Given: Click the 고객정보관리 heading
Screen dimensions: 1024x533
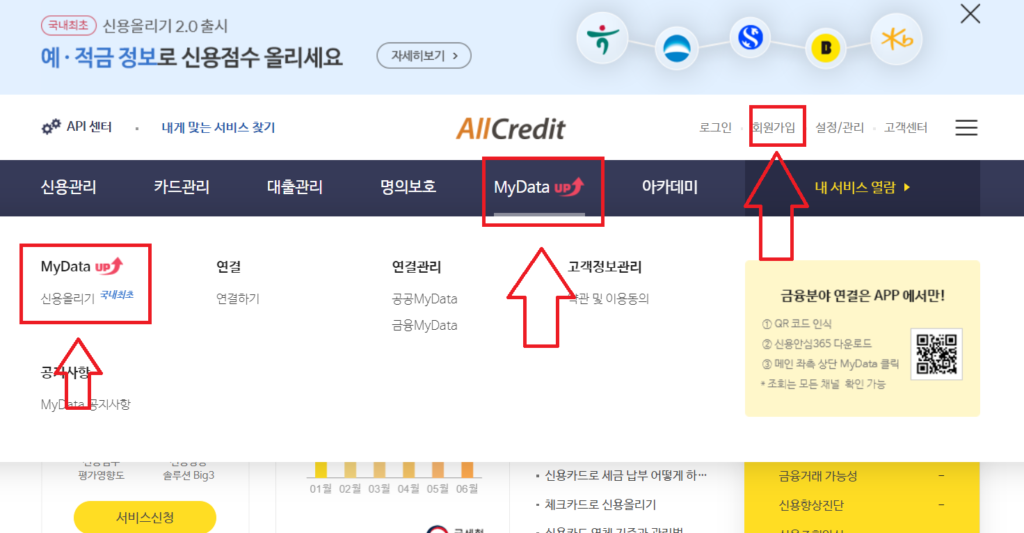Looking at the screenshot, I should point(605,266).
